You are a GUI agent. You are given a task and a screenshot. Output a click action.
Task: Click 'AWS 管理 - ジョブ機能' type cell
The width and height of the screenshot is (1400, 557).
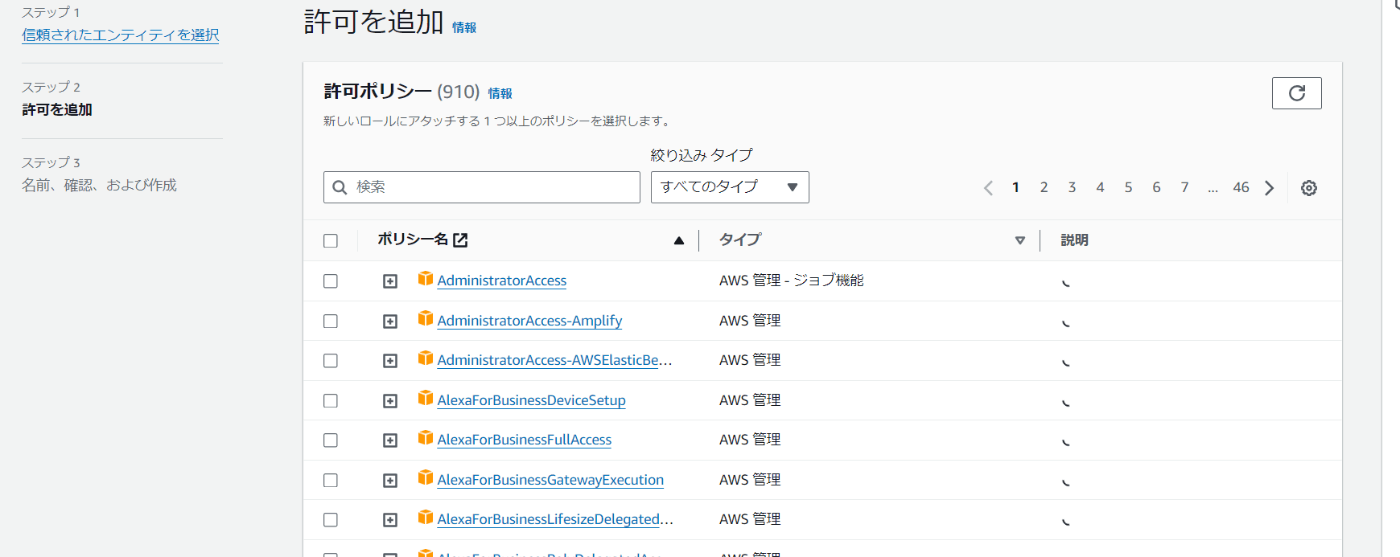(791, 281)
